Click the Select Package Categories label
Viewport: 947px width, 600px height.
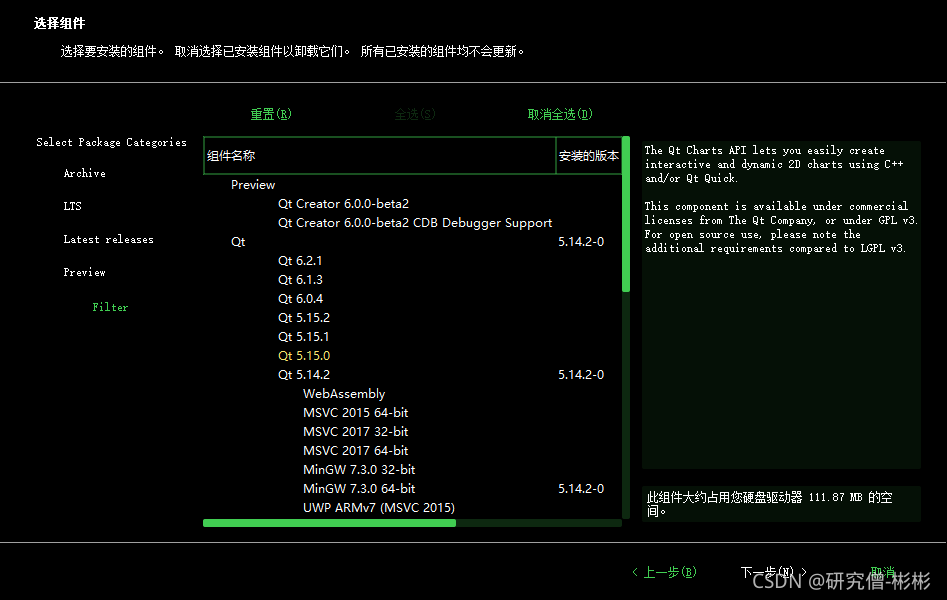(111, 142)
